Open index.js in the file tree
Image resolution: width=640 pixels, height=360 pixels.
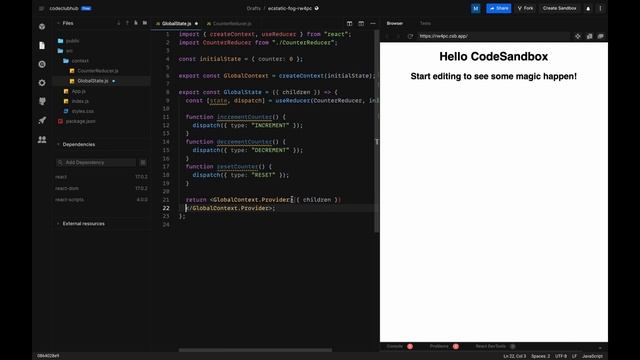click(80, 101)
